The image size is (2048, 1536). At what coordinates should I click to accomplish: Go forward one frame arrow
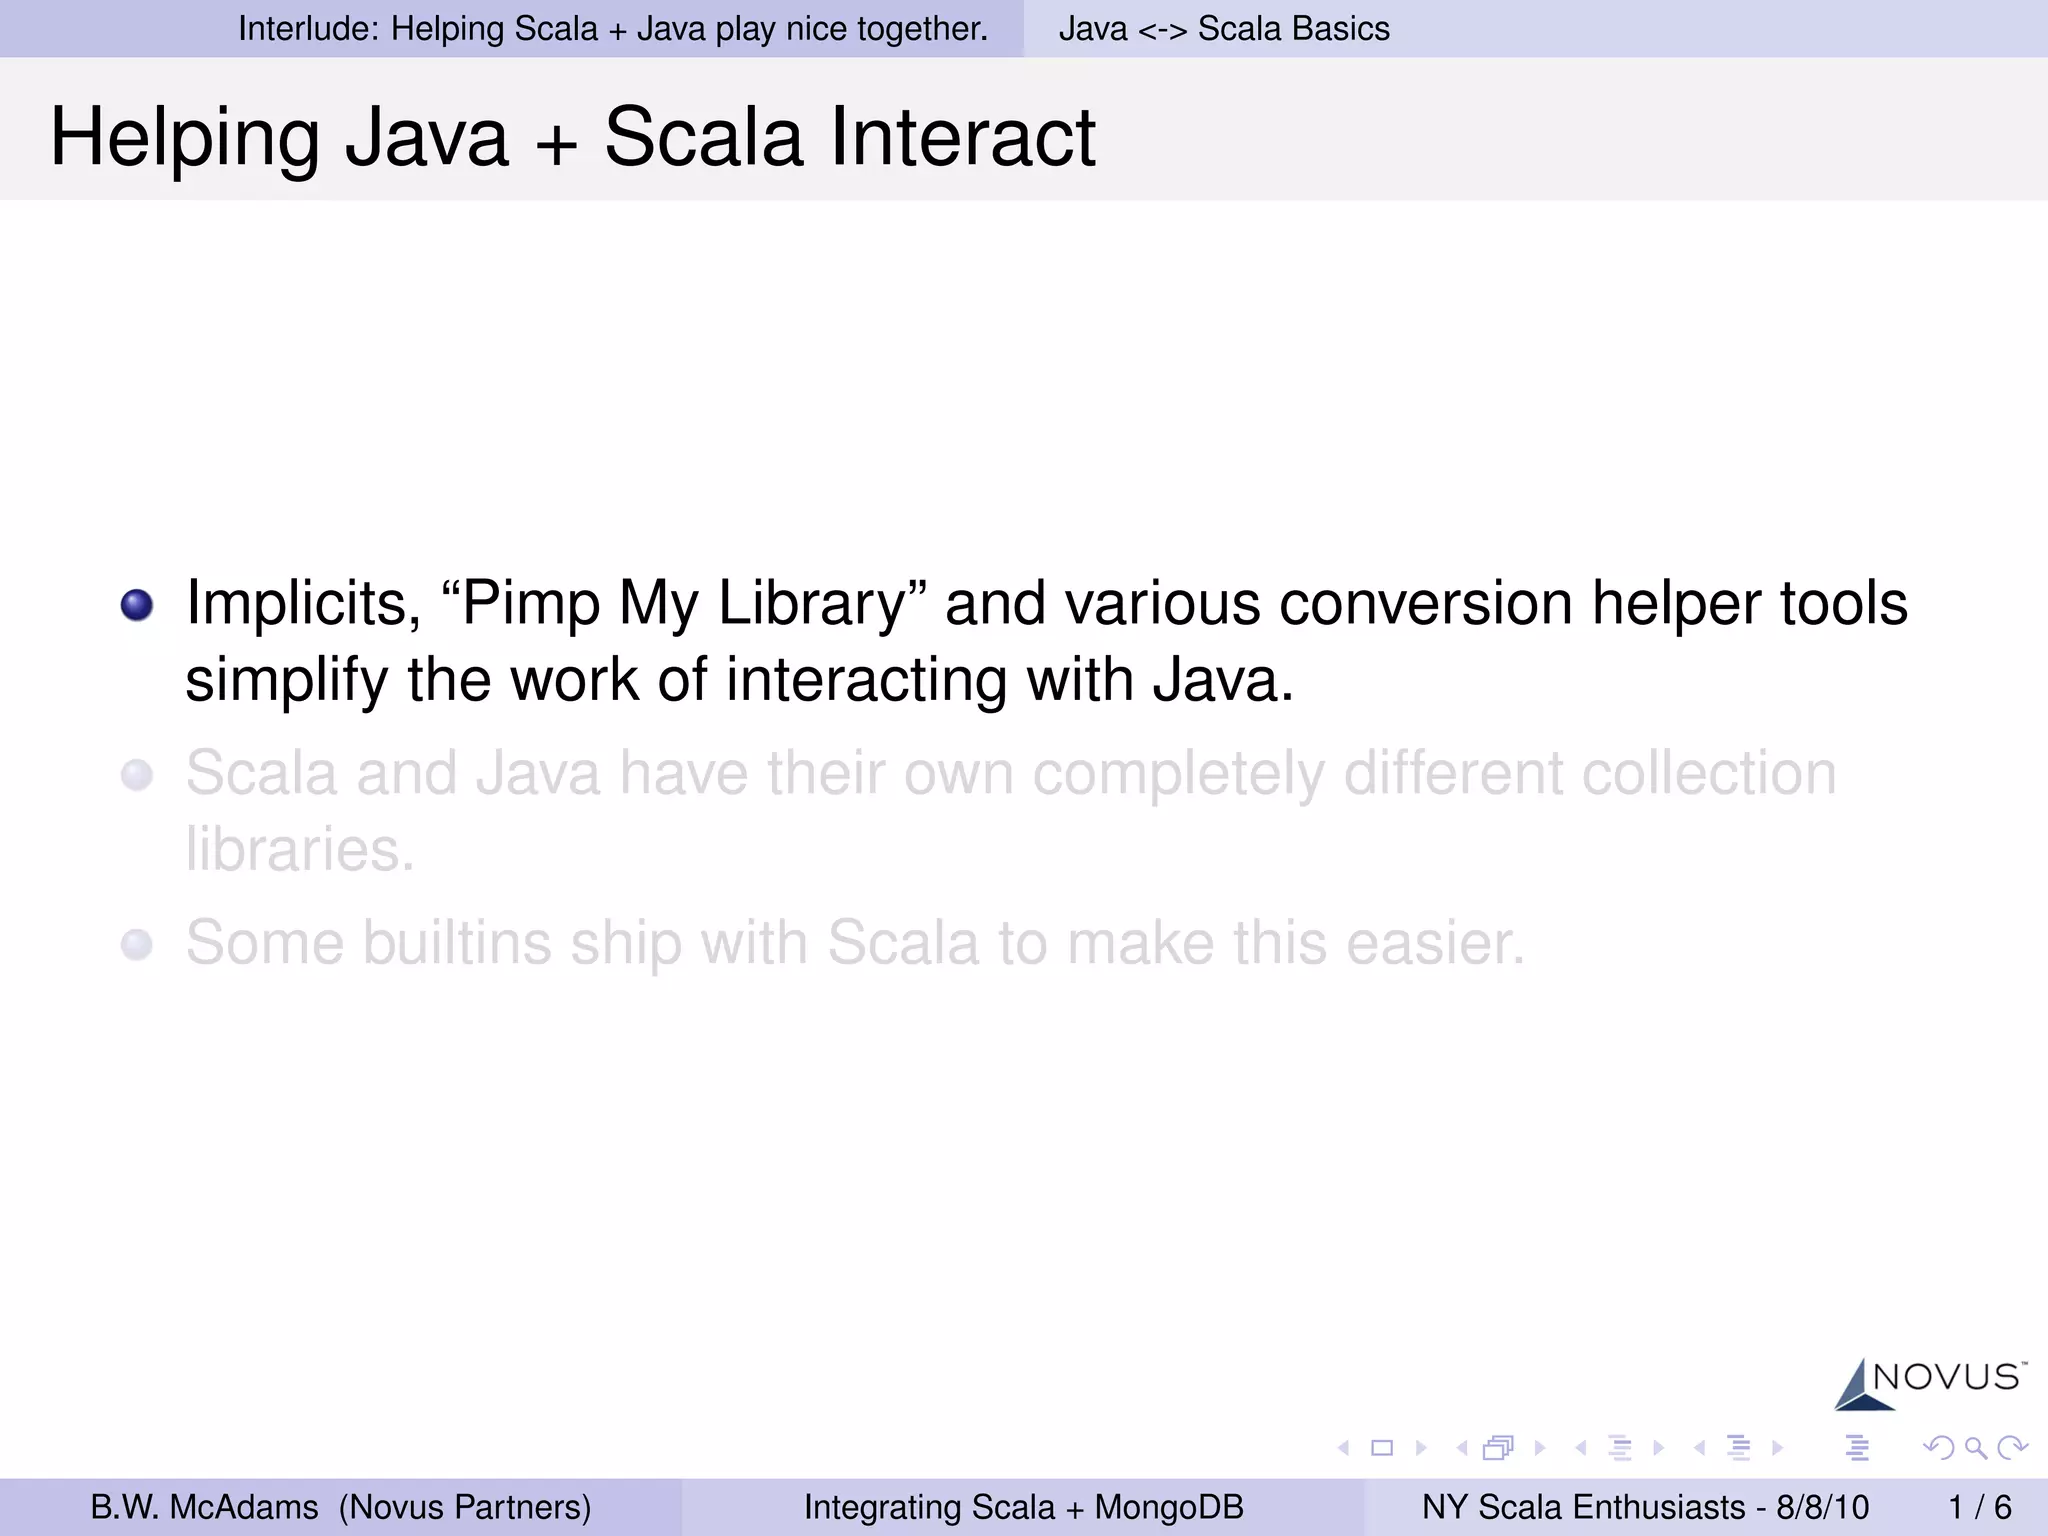[x=1540, y=1448]
